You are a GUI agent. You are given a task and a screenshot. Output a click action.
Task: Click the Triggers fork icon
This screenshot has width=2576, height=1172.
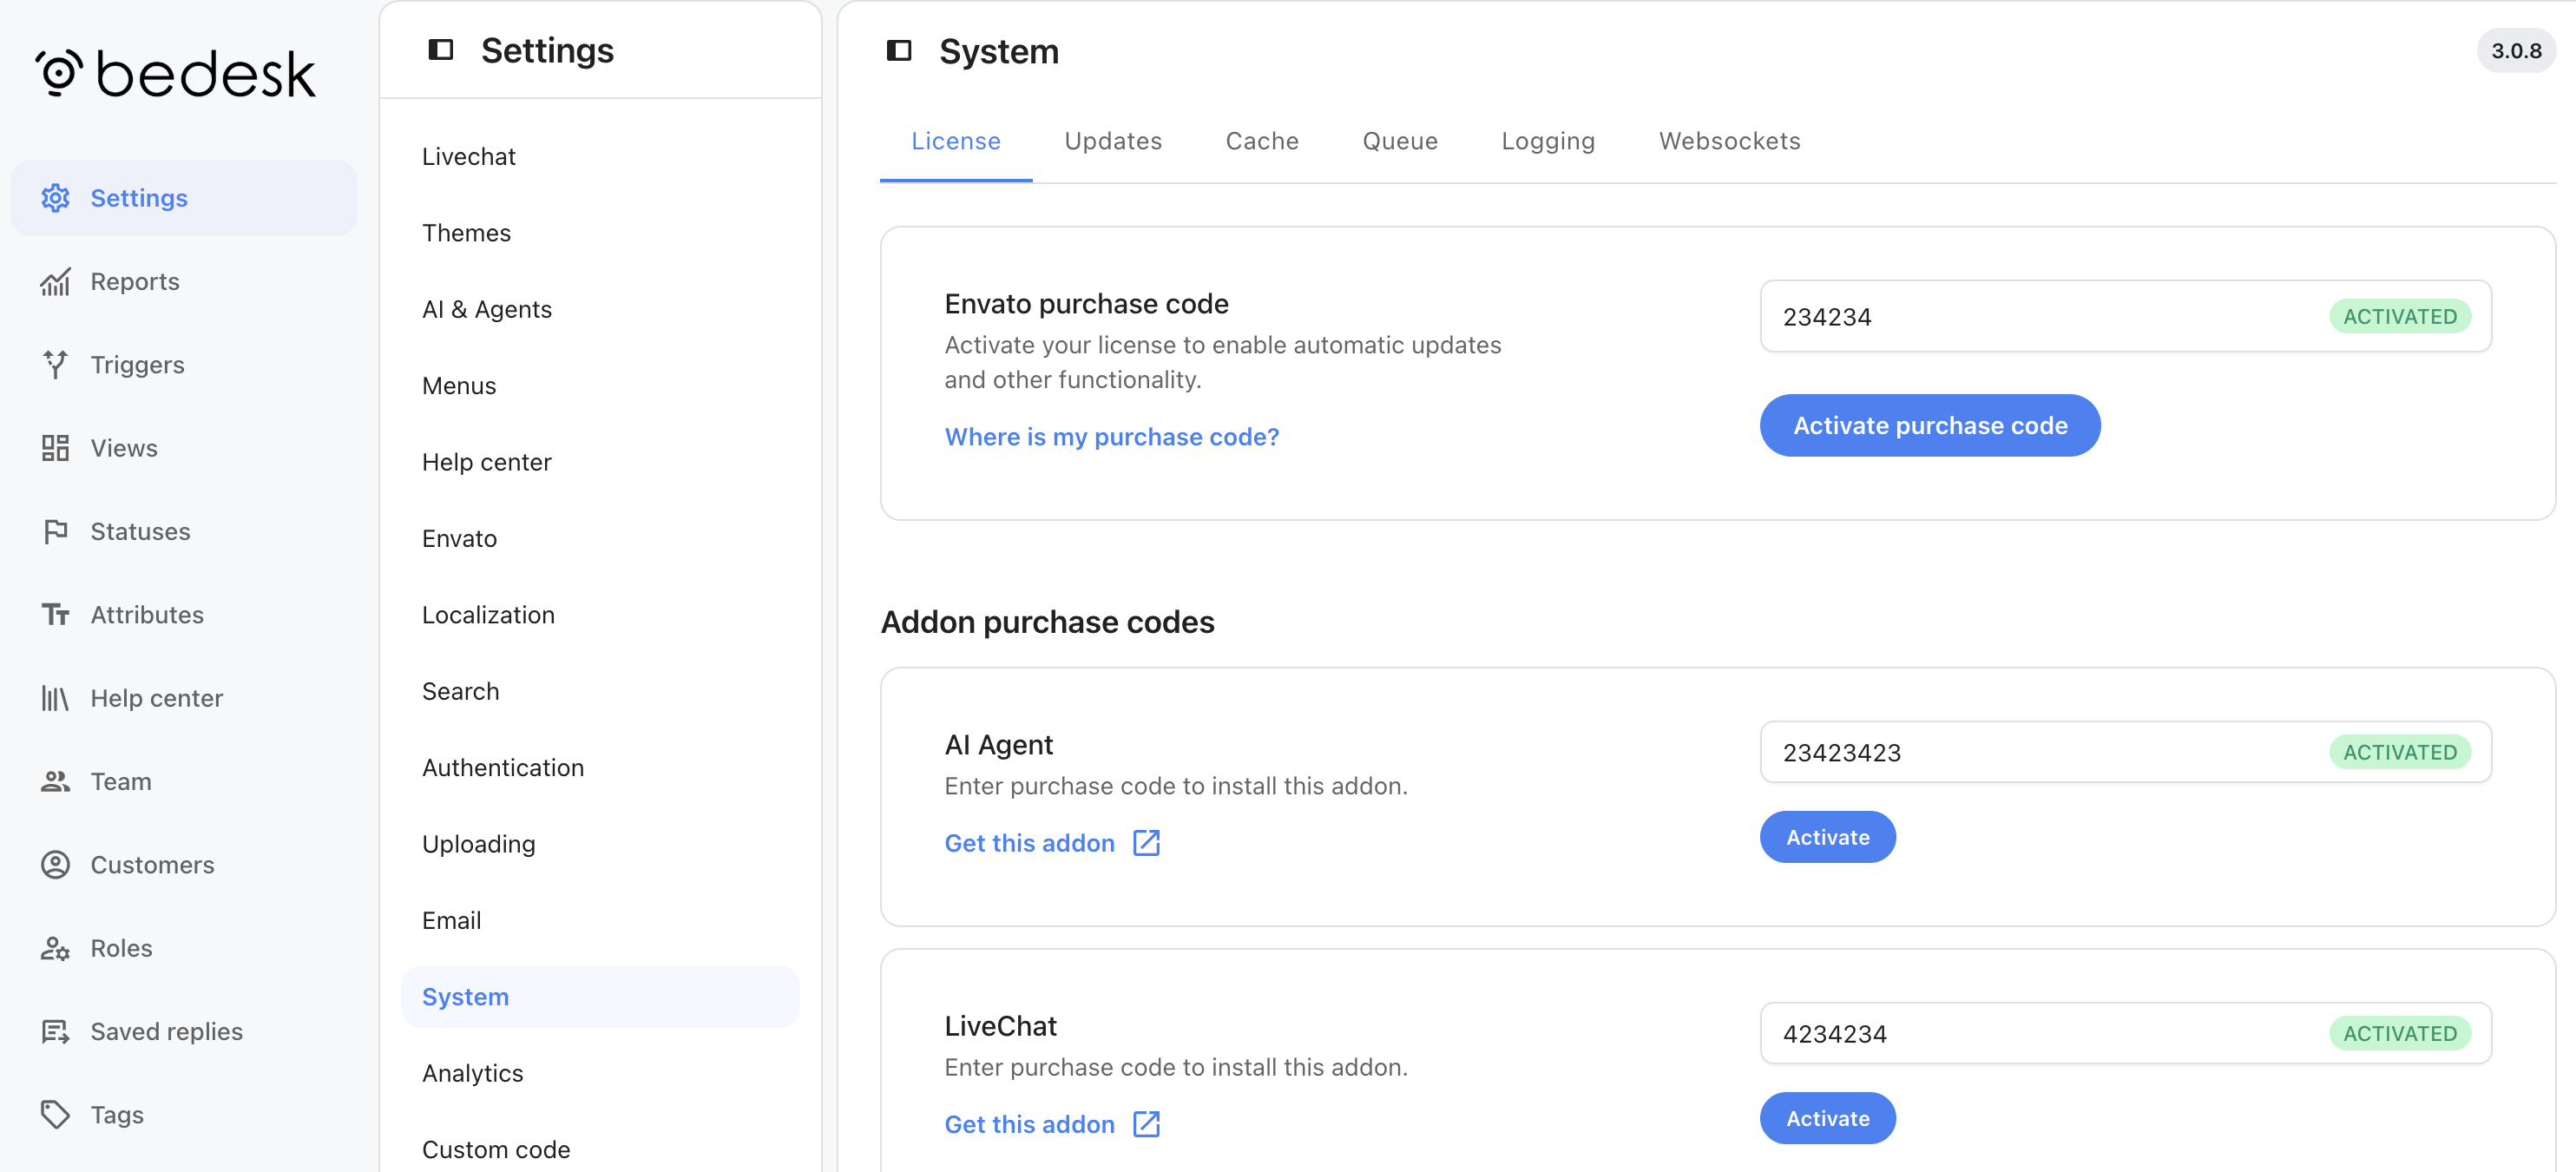tap(55, 365)
